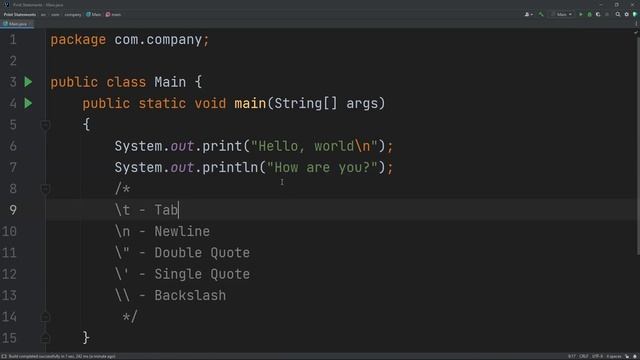Image resolution: width=640 pixels, height=360 pixels.
Task: Click the Debug bug icon in the toolbar
Action: click(x=589, y=14)
